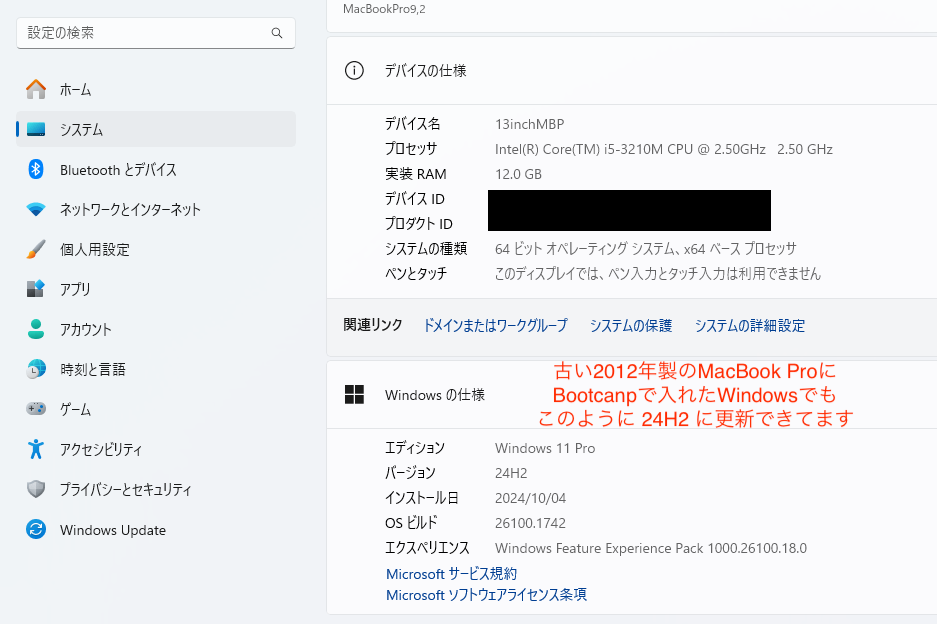Click the Windows Update refresh icon
937x624 pixels.
pos(36,529)
